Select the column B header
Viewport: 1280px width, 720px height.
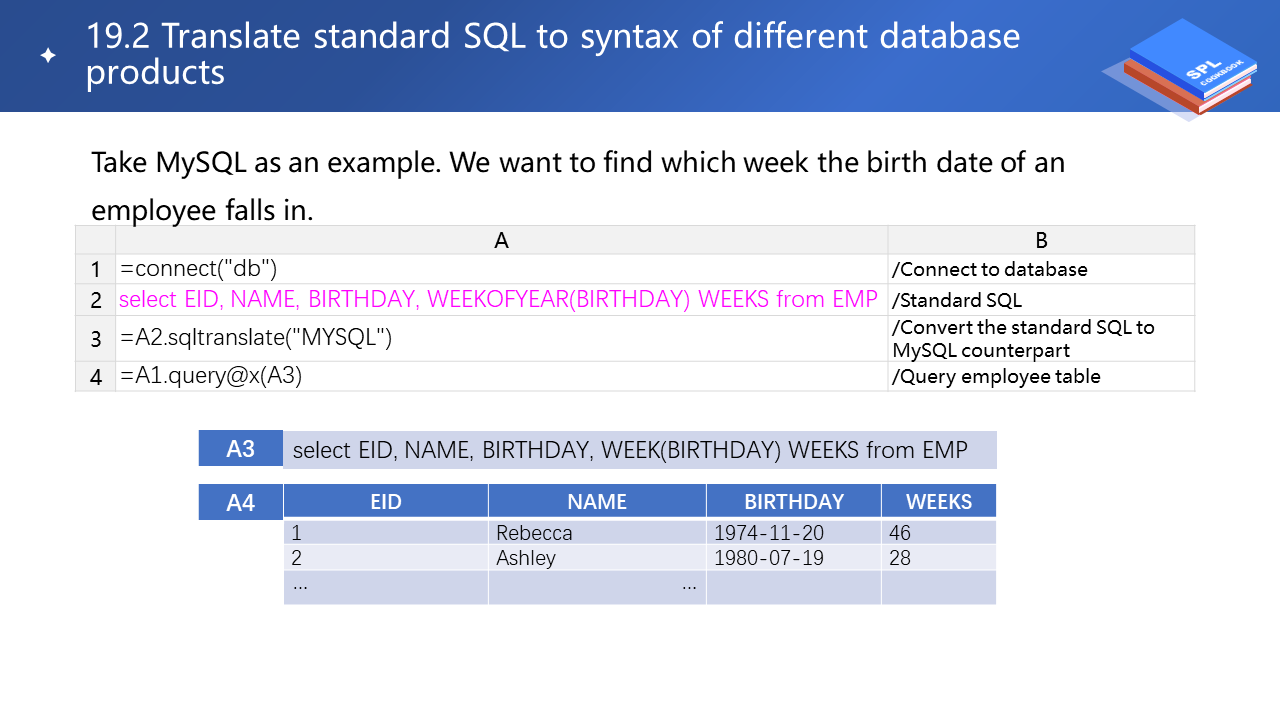click(1041, 240)
